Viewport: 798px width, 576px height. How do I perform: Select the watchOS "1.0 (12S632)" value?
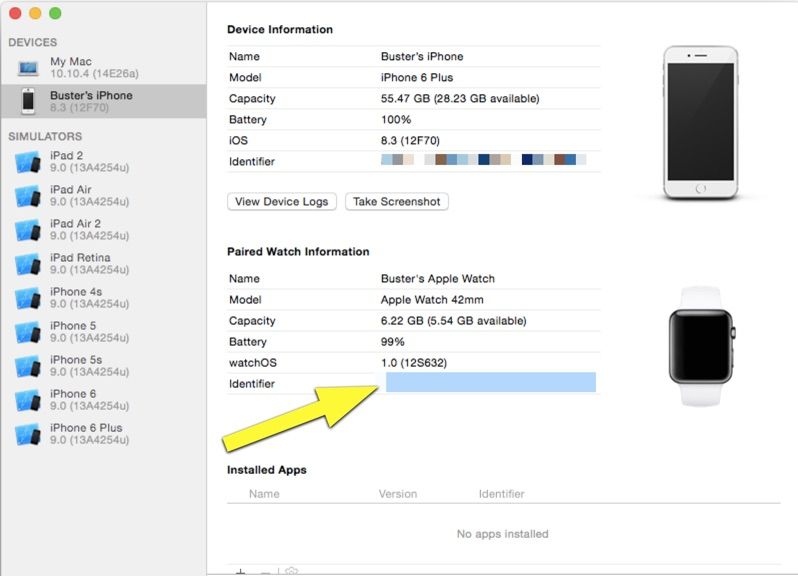click(414, 363)
